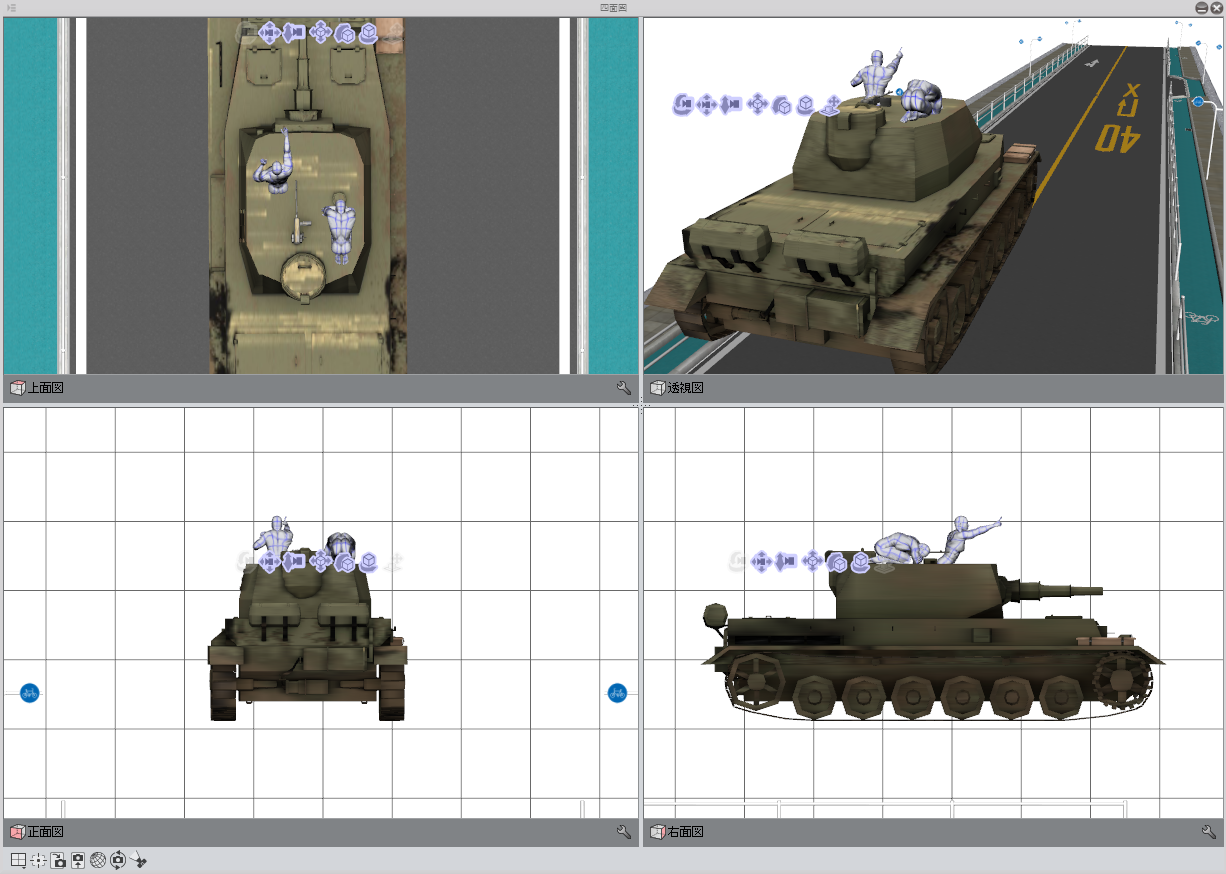Select rotate-object manipulator in perspective view
This screenshot has height=874, width=1226.
[781, 104]
